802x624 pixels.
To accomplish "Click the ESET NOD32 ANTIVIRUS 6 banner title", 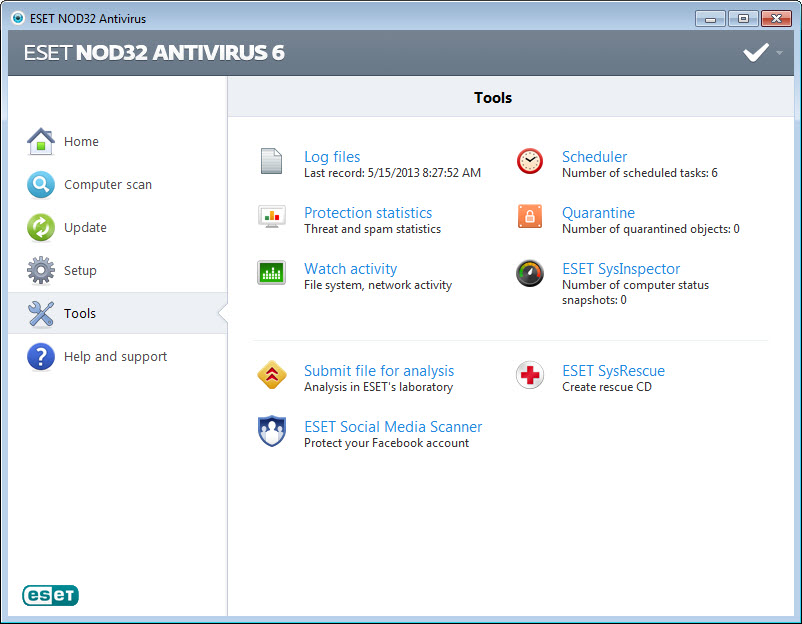I will tap(154, 53).
